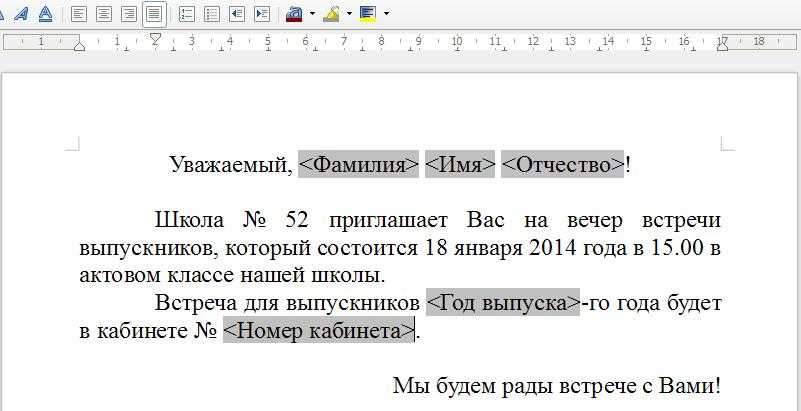This screenshot has height=411, width=801.
Task: Apply the yellow paragraph background color
Action: 368,14
